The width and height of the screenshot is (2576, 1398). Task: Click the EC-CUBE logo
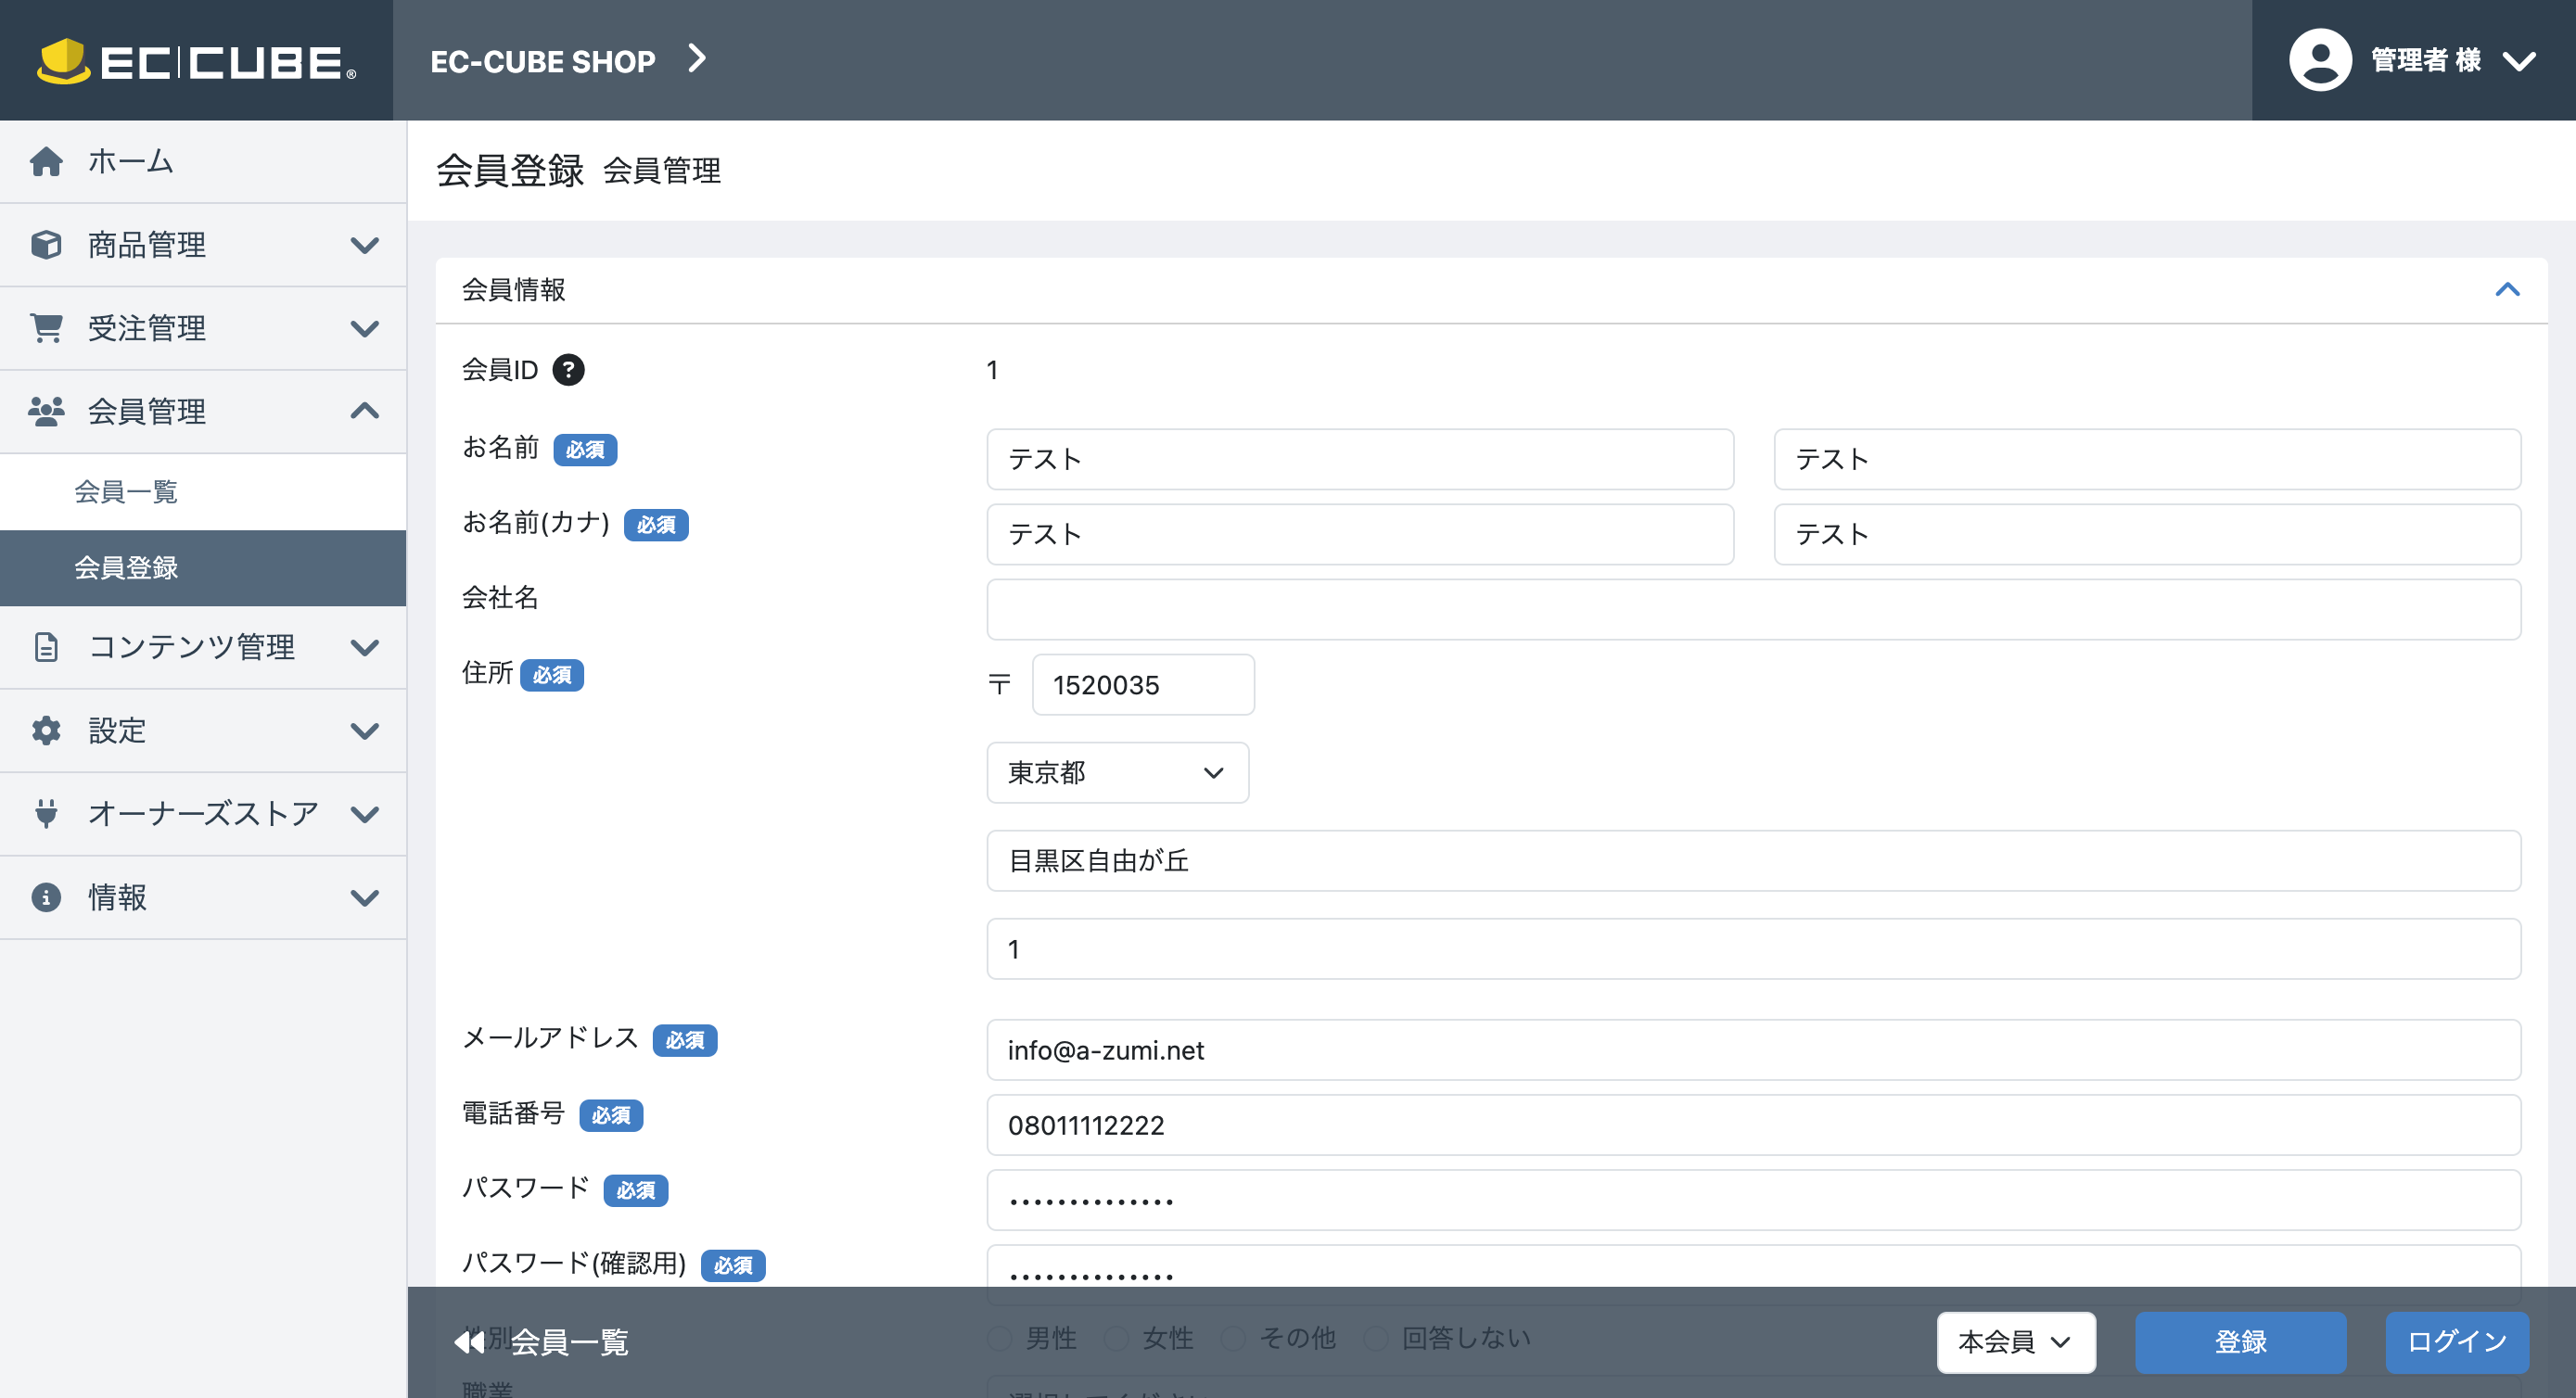point(196,61)
